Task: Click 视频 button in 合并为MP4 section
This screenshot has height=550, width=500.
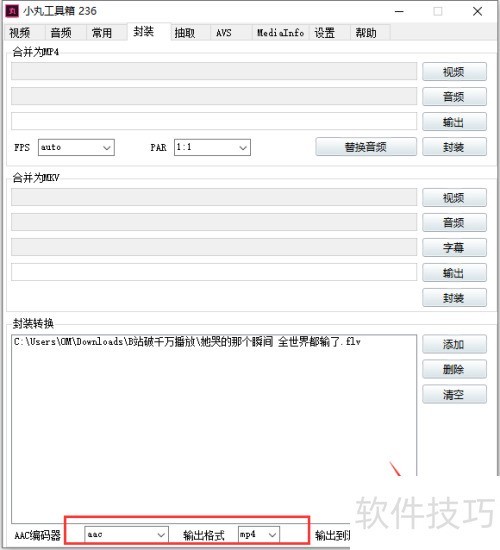Action: [x=454, y=72]
